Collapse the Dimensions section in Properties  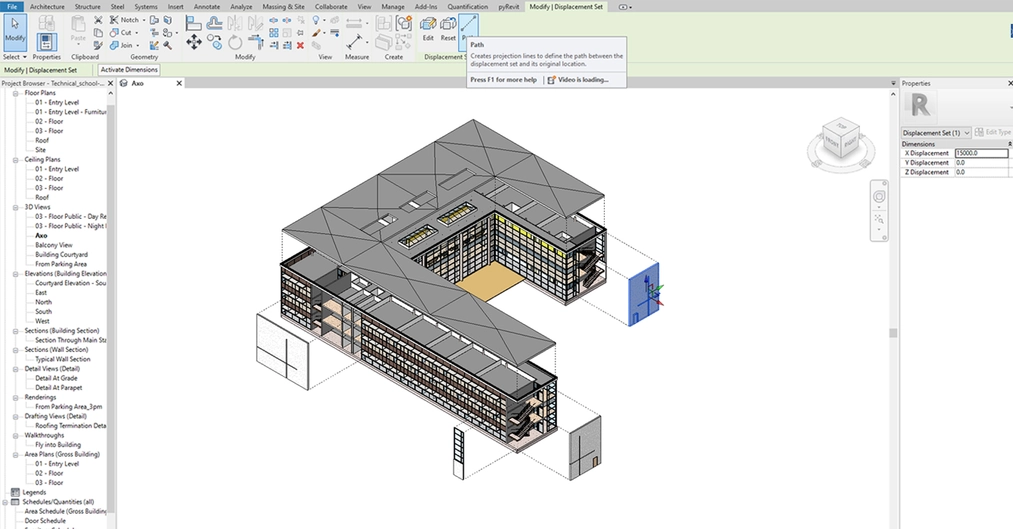click(1009, 144)
